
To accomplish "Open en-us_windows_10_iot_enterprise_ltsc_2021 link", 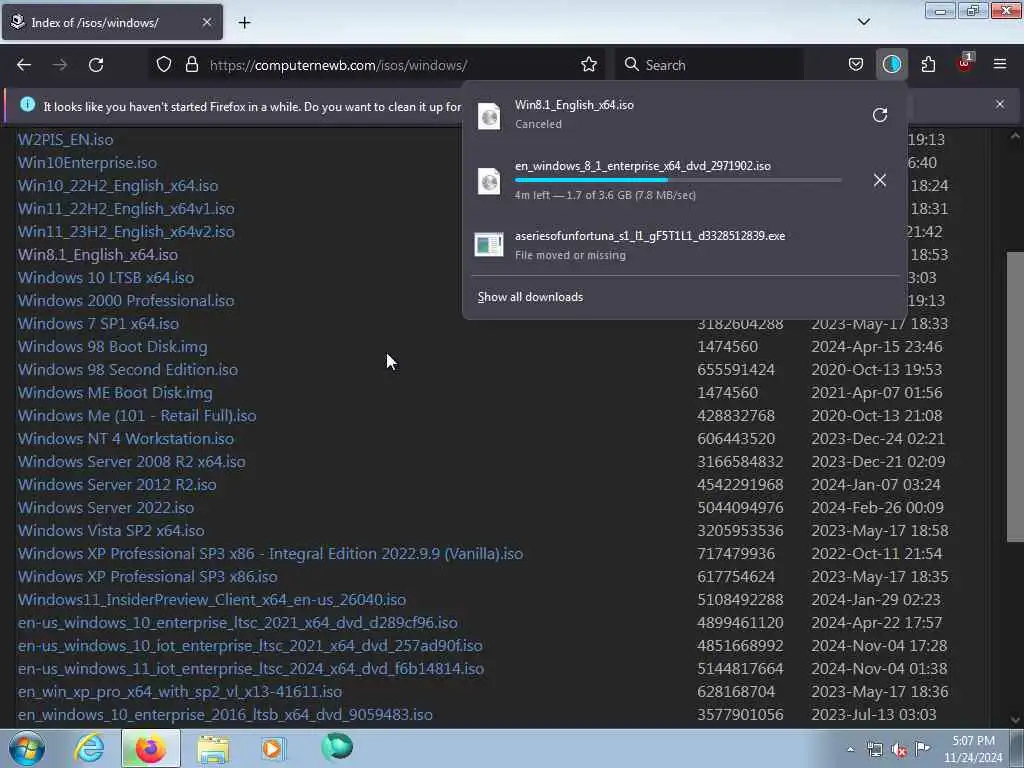I will [250, 646].
